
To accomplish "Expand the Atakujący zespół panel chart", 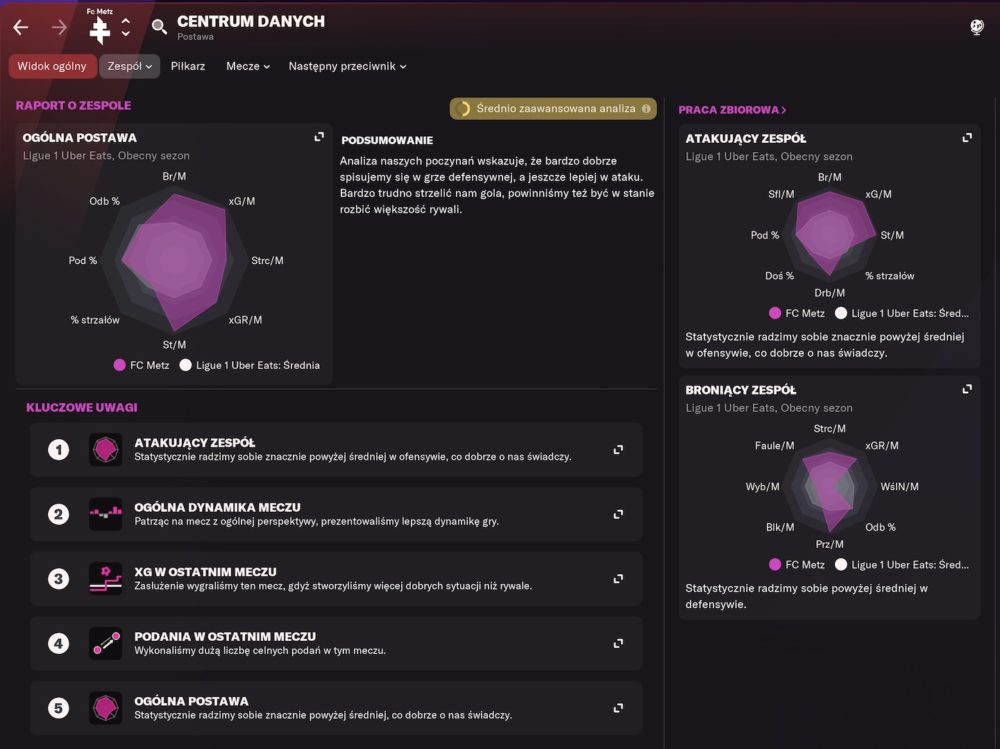I will [x=967, y=138].
